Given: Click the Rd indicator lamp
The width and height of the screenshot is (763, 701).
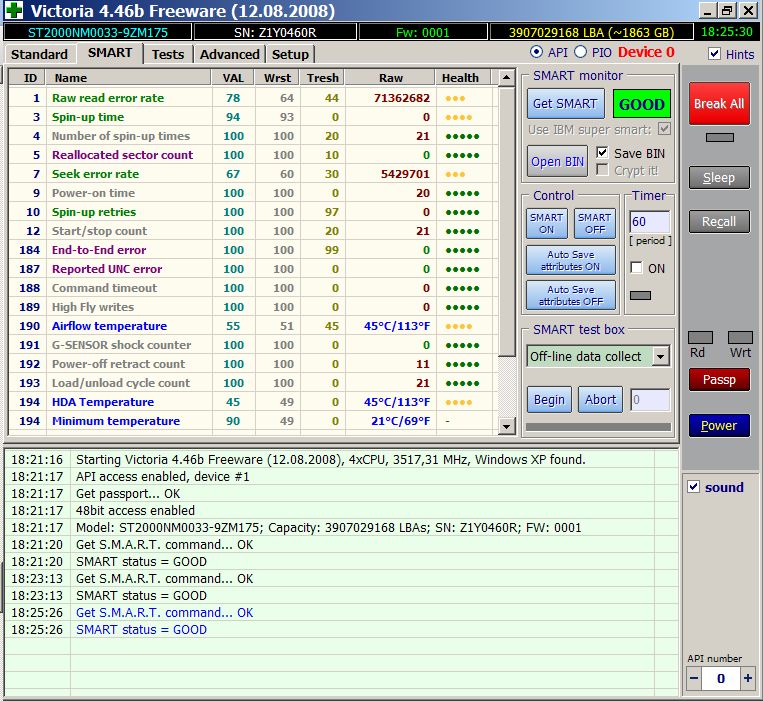Looking at the screenshot, I should [x=700, y=337].
